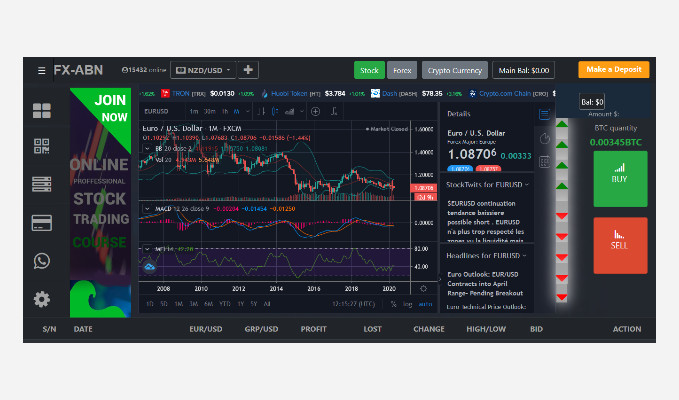Switch to the Crypto Currency tab
The width and height of the screenshot is (679, 400).
(x=455, y=70)
